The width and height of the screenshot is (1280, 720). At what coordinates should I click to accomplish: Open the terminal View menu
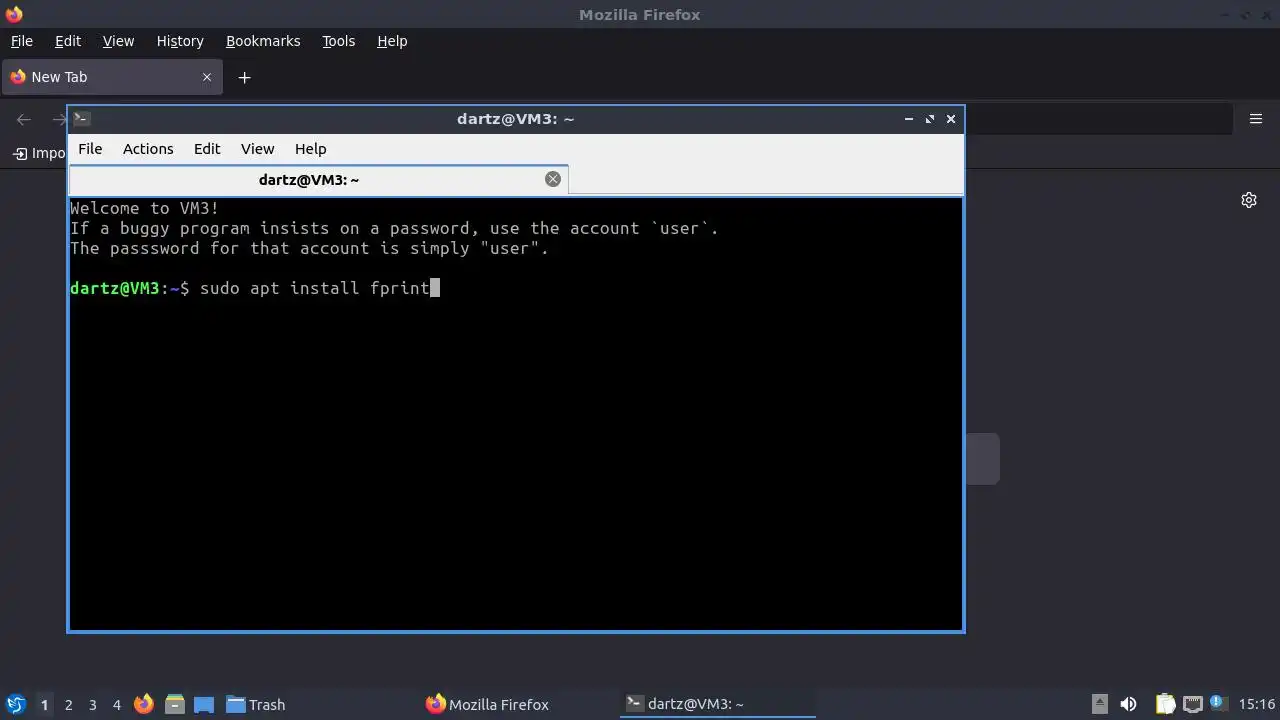point(257,149)
